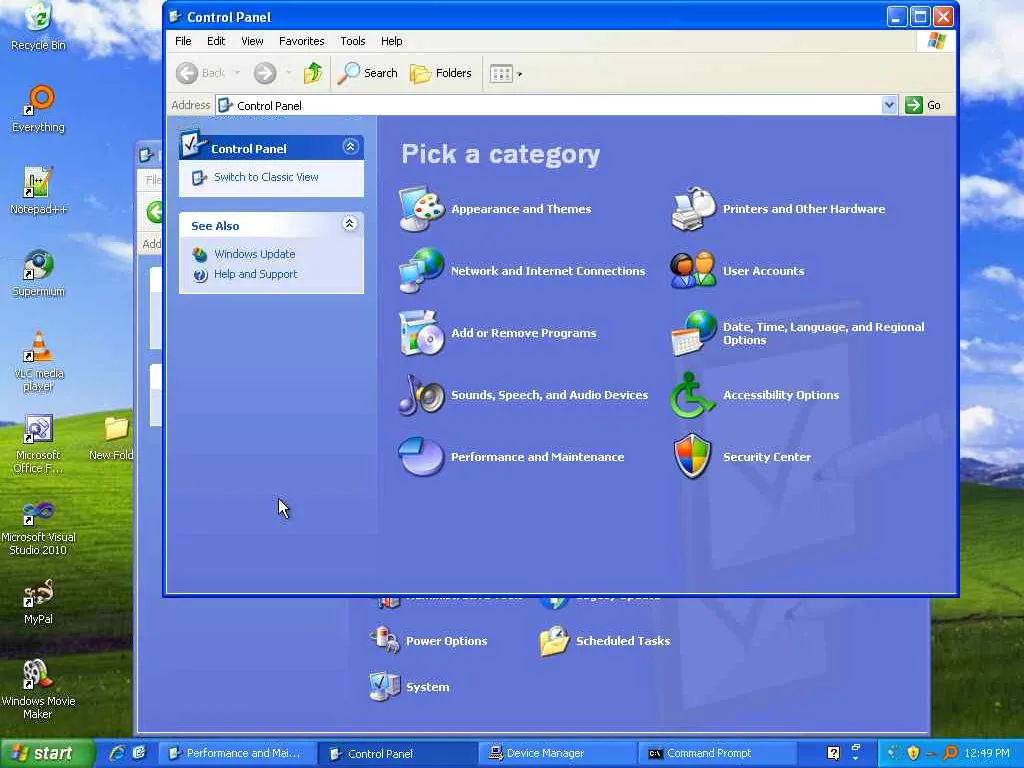1024x768 pixels.
Task: Open Appearance and Themes category icon
Action: pyautogui.click(x=421, y=209)
